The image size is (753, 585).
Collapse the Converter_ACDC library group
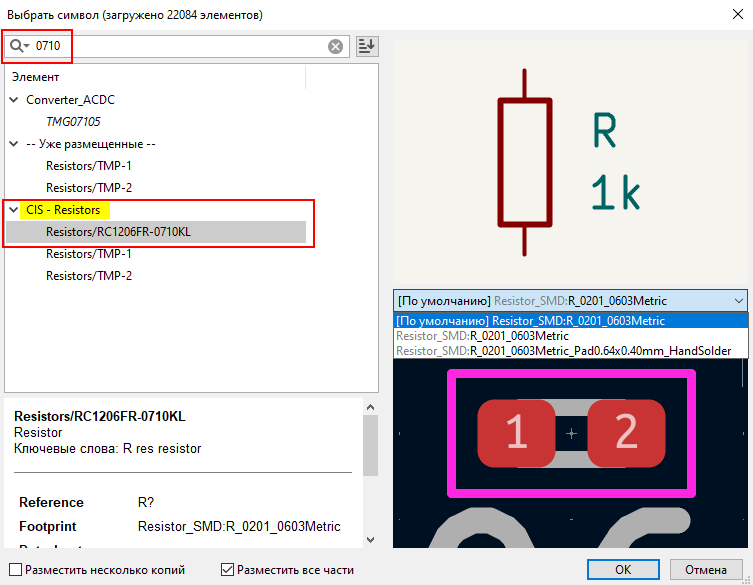coord(14,100)
